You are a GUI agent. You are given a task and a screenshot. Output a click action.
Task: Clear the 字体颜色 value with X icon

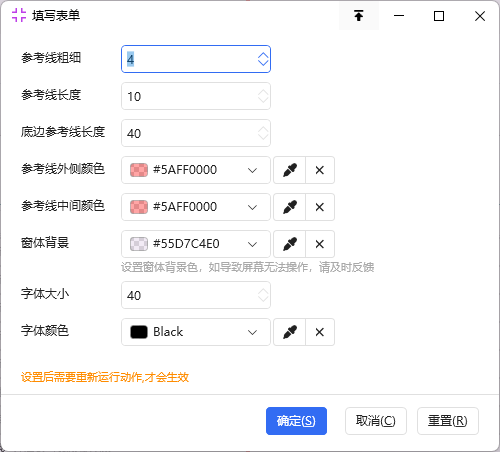[x=320, y=332]
